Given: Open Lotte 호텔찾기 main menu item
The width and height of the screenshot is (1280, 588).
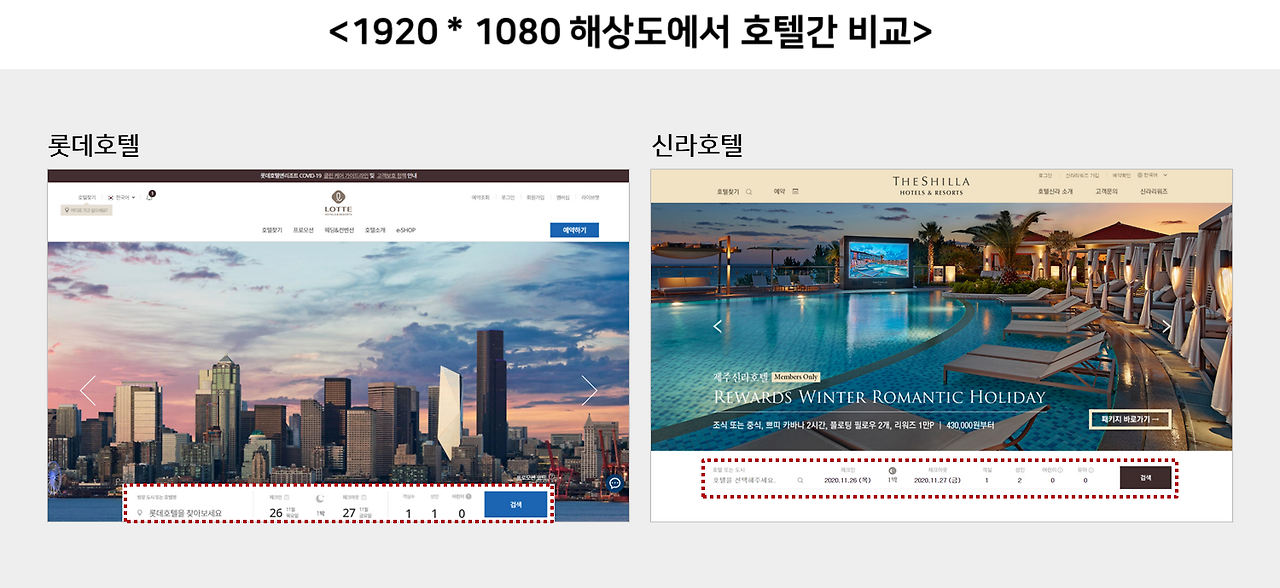Looking at the screenshot, I should pos(272,230).
